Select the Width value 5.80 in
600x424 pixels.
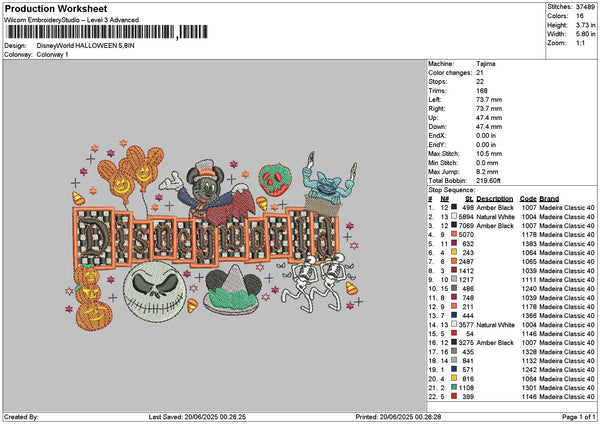tap(585, 34)
